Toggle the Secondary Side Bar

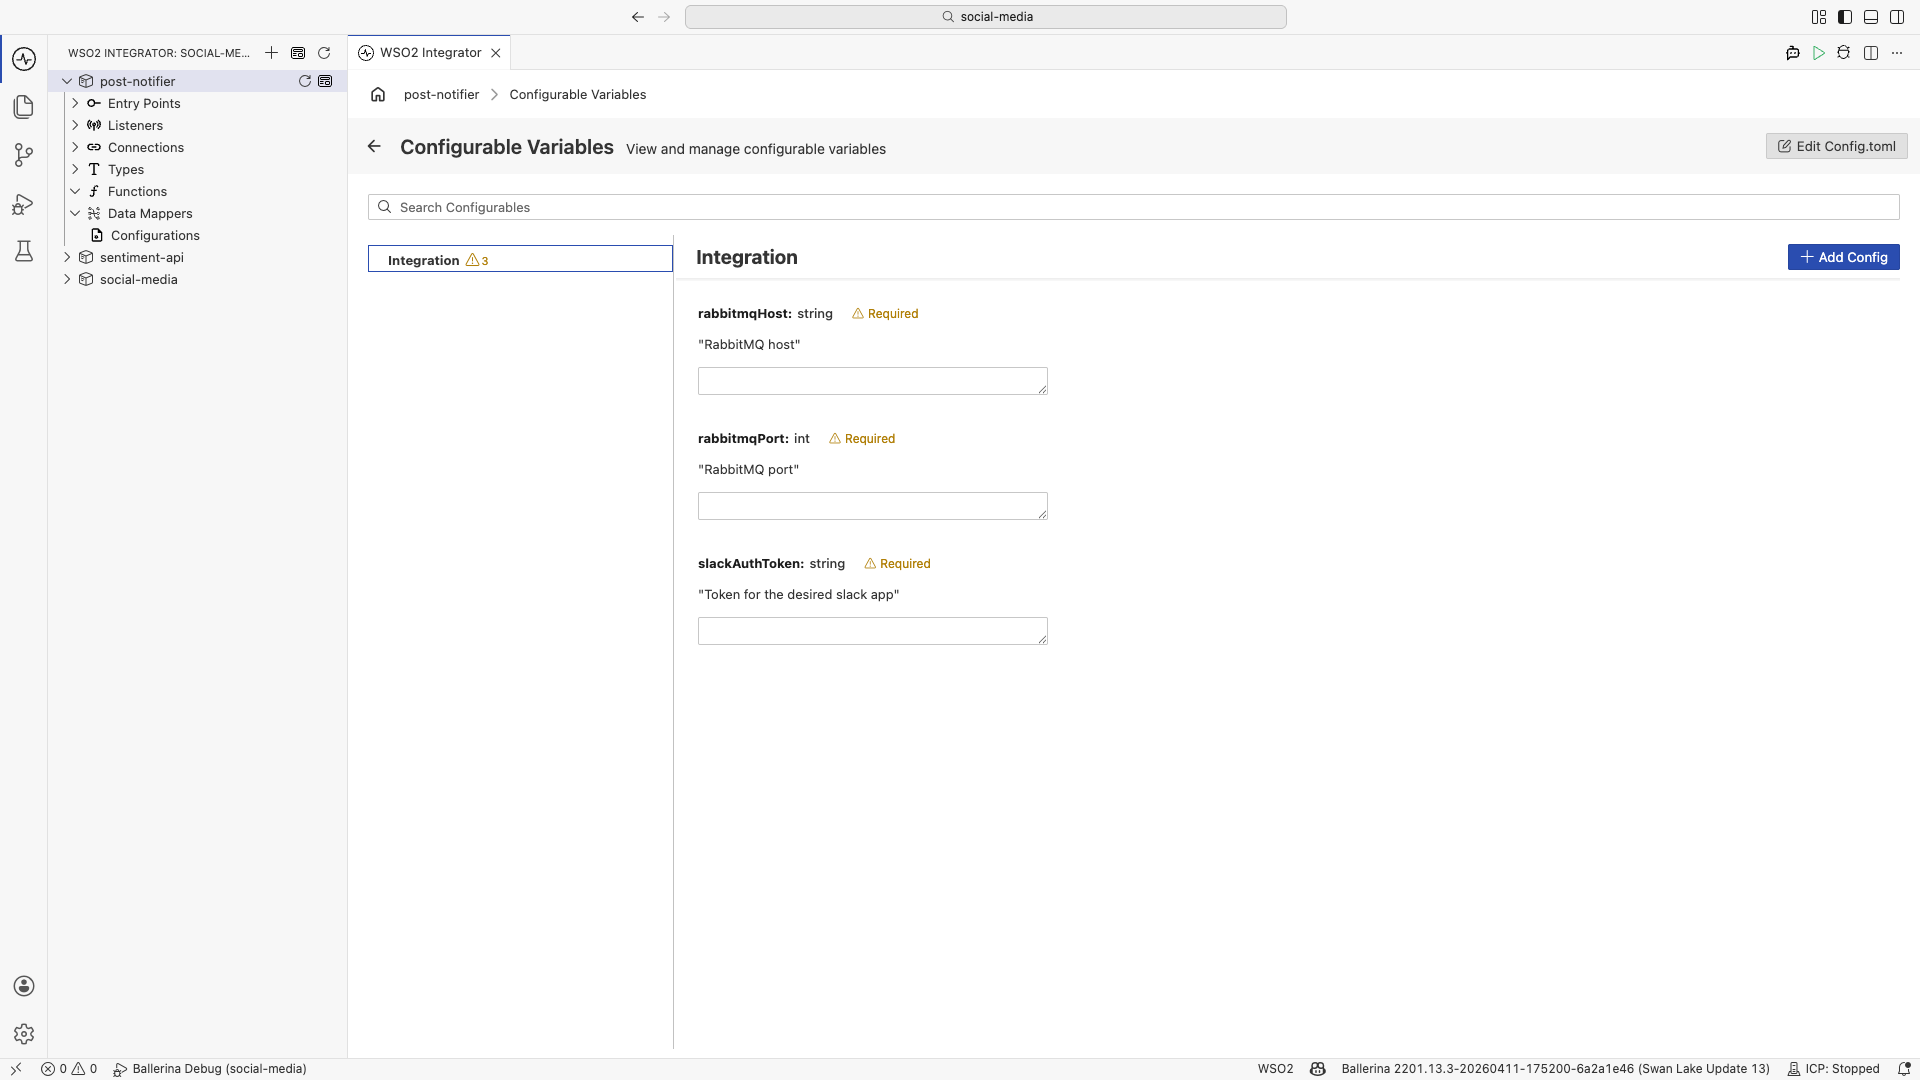[1897, 17]
